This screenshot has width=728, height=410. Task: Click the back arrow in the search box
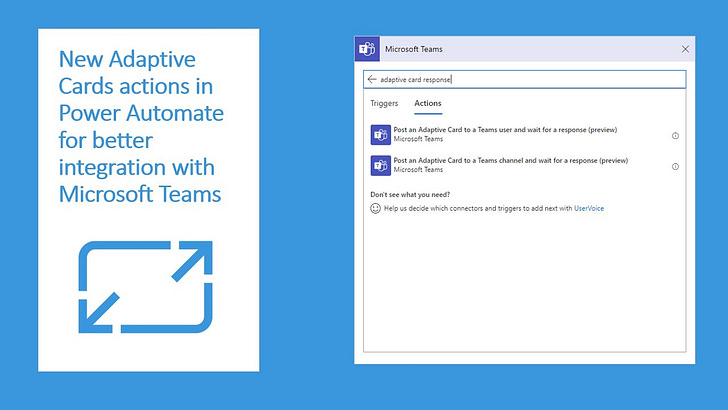[x=372, y=79]
